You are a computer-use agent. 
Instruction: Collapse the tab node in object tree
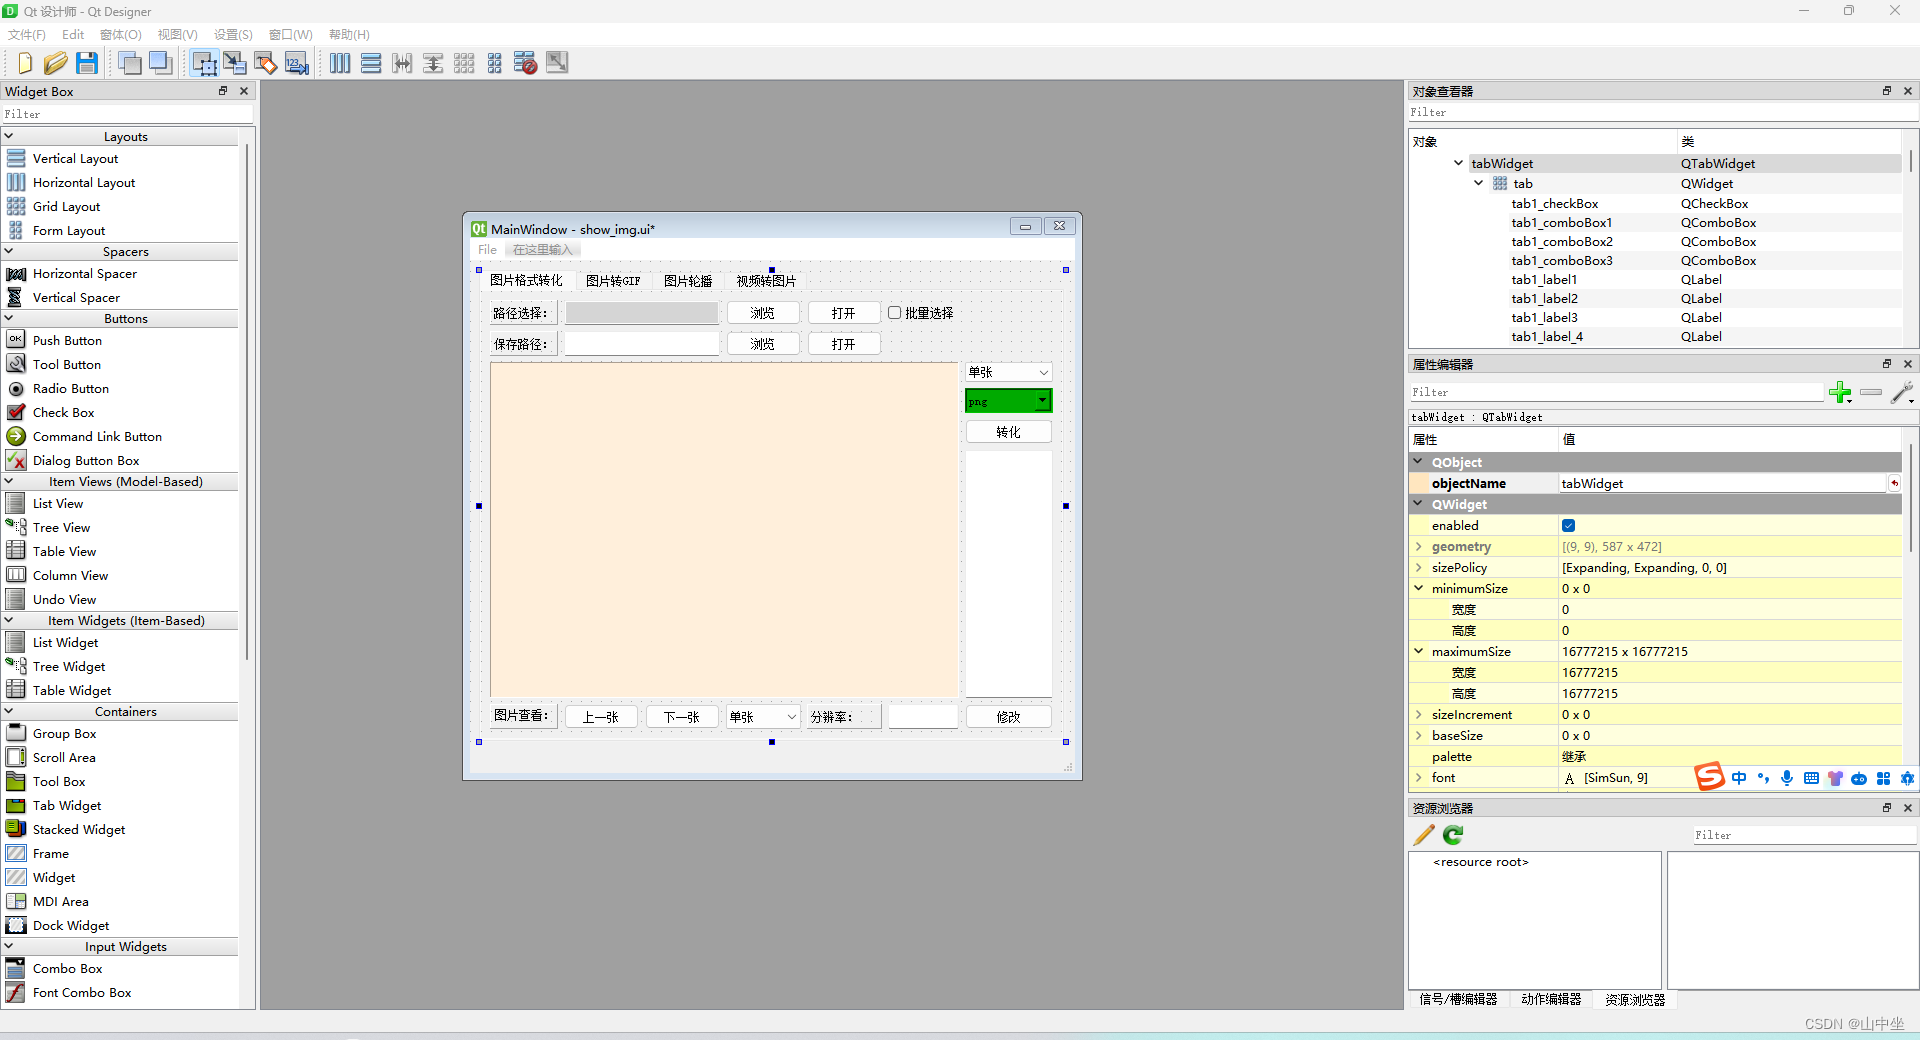click(1478, 183)
